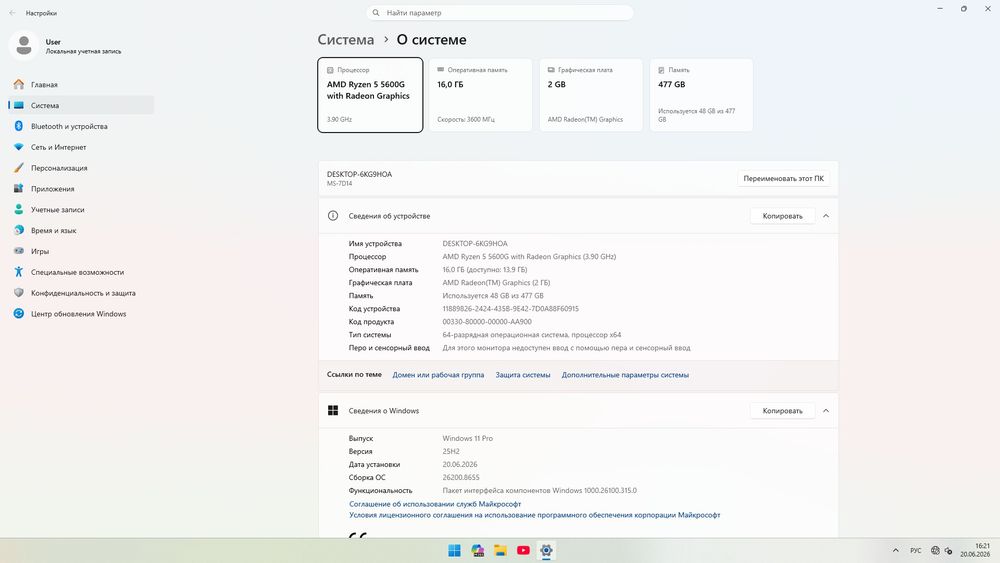
Task: Click the Код продукта value 00330-80000-00000-AA900
Action: [487, 321]
